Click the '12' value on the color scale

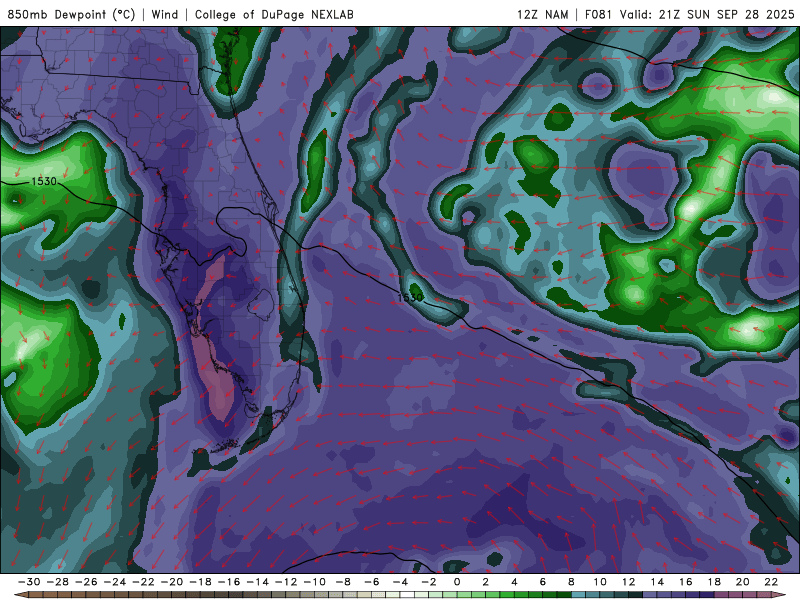point(629,582)
